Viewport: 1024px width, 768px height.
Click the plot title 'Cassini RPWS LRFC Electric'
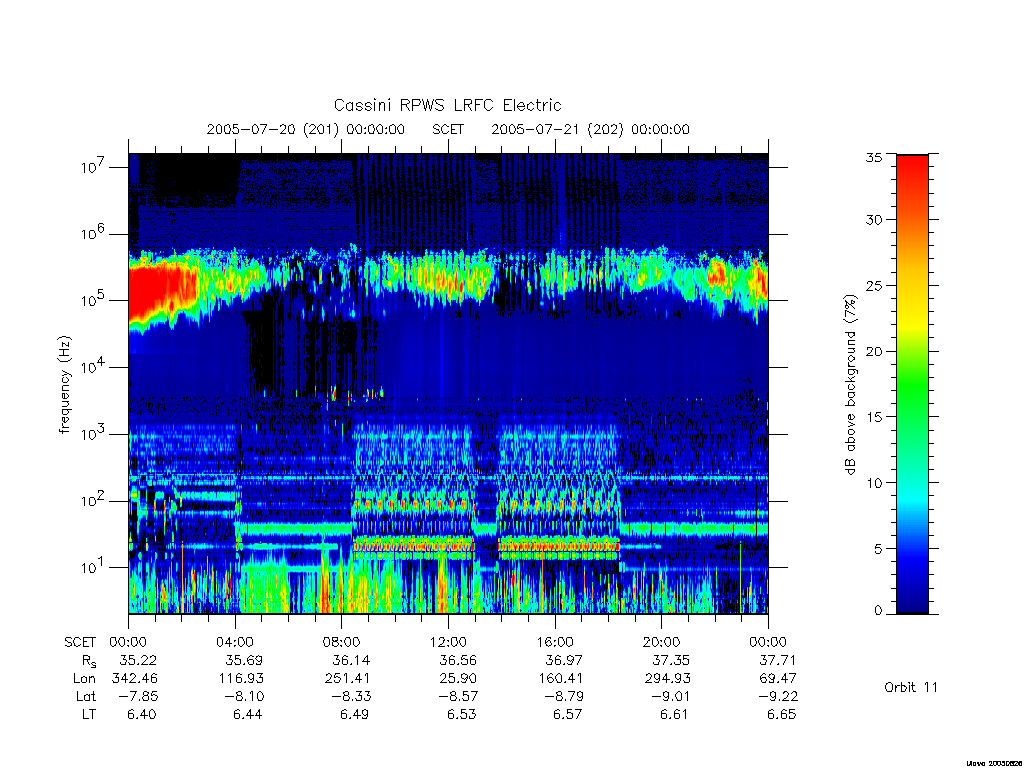[447, 105]
